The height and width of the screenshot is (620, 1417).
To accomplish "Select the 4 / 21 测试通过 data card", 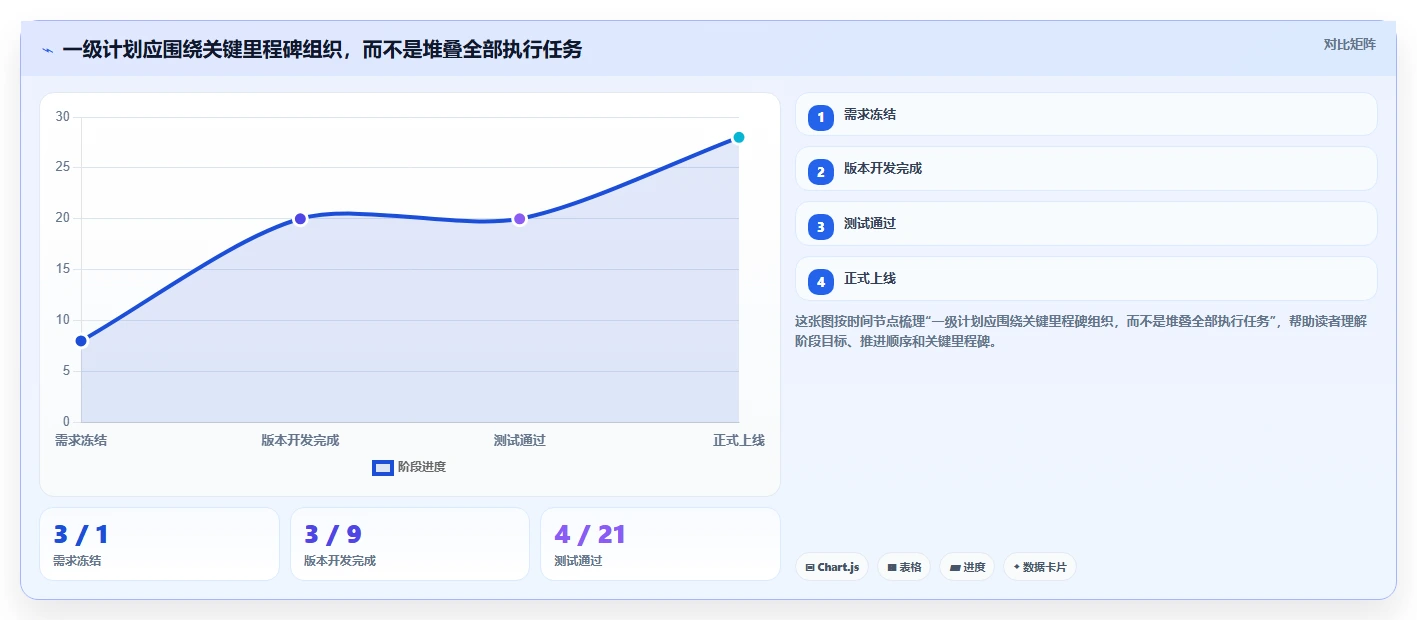I will click(660, 544).
